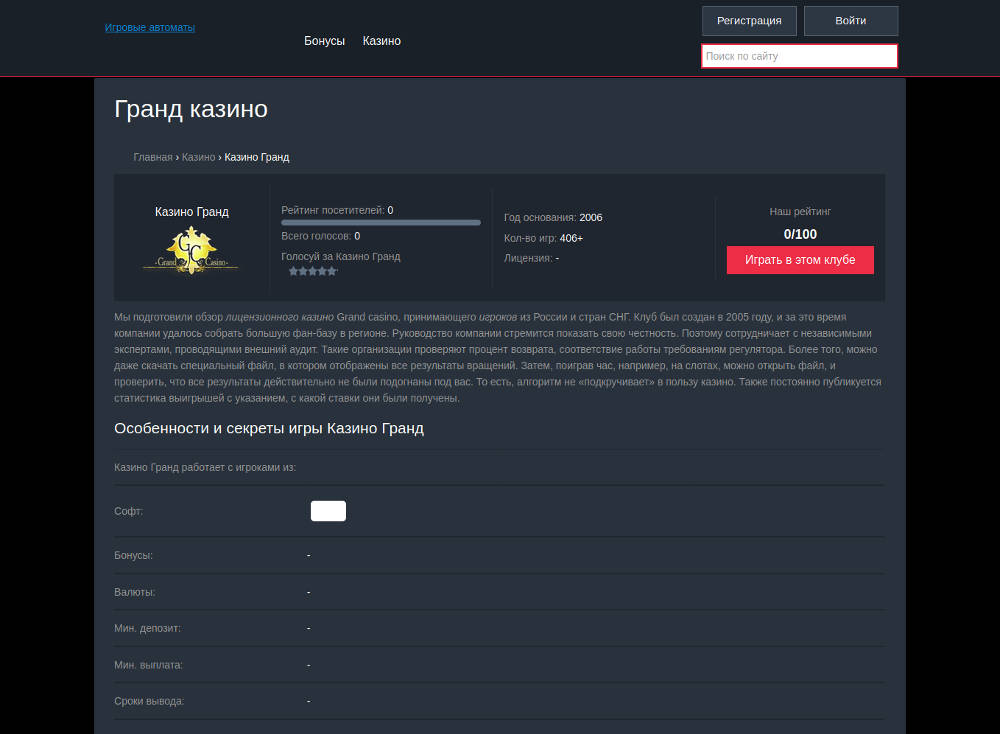The height and width of the screenshot is (734, 1000).
Task: Open the Игровые автоматы link
Action: pyautogui.click(x=150, y=27)
